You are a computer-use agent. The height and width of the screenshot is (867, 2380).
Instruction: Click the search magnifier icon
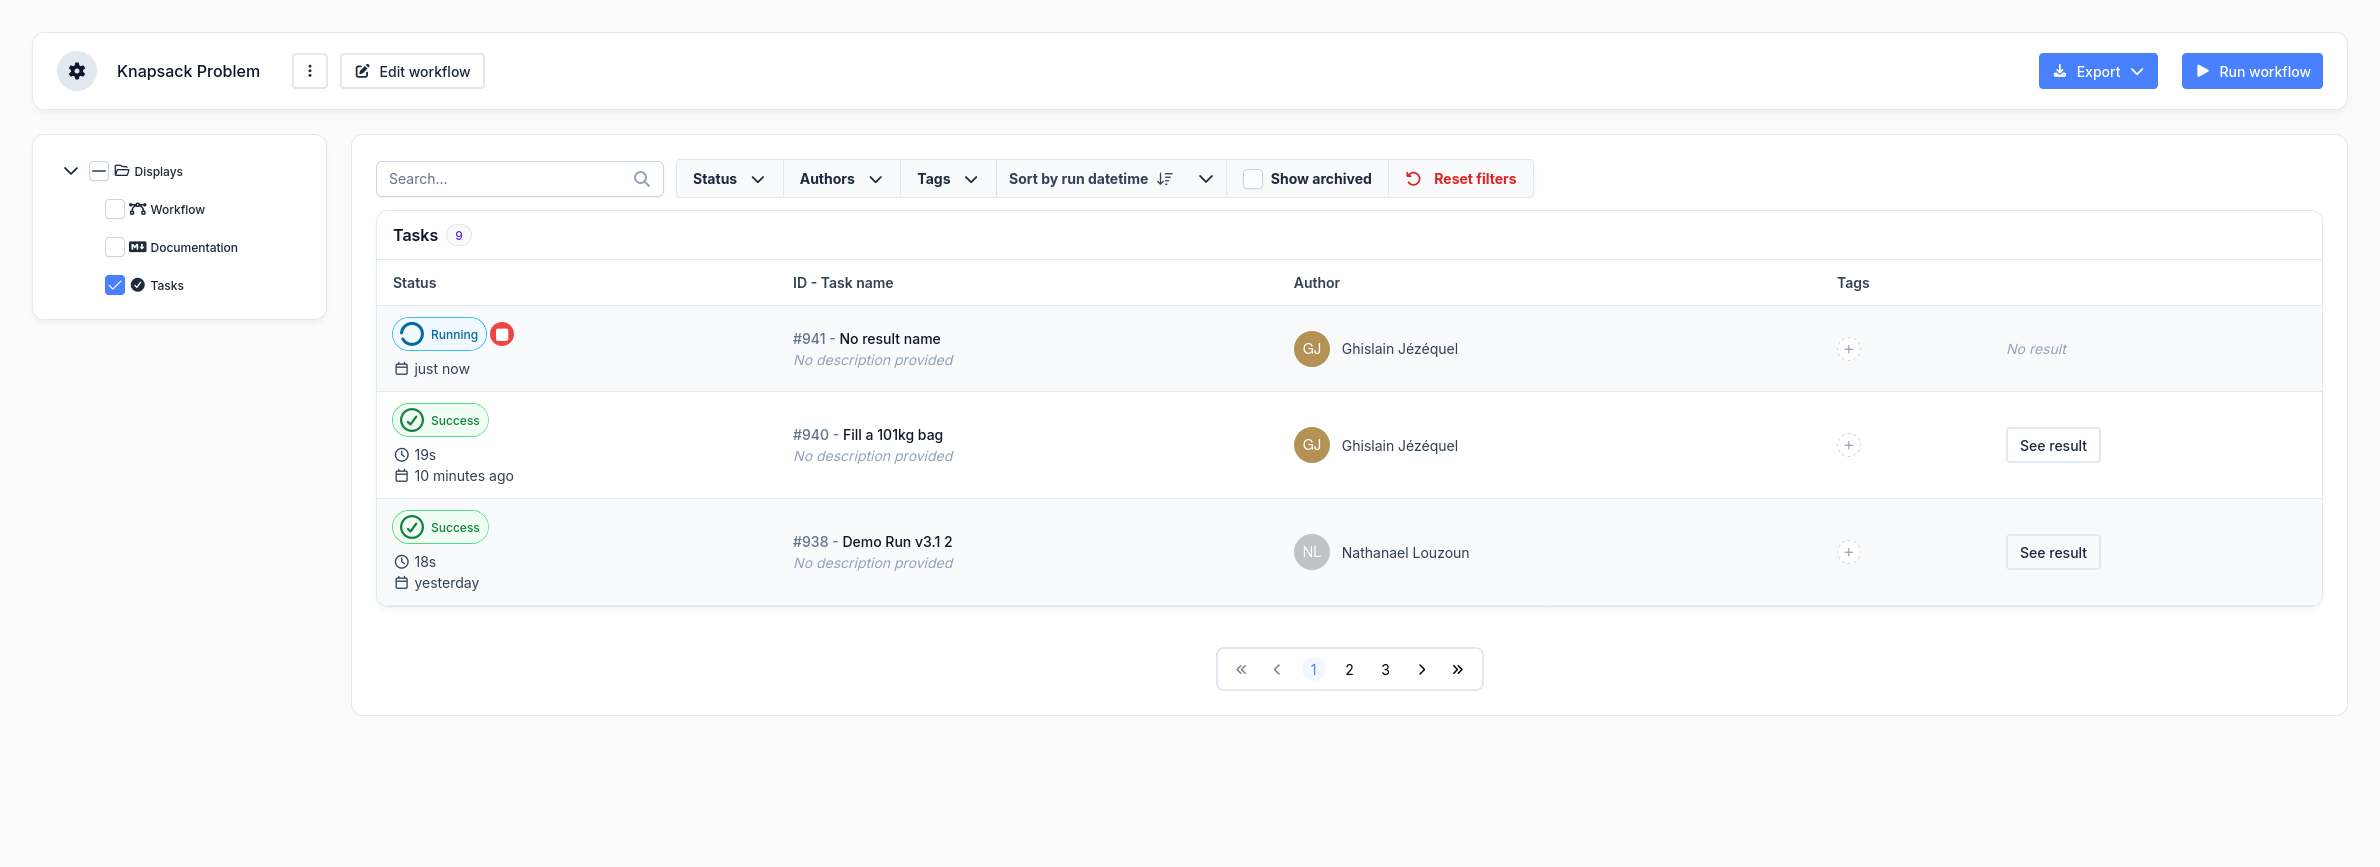[x=642, y=179]
